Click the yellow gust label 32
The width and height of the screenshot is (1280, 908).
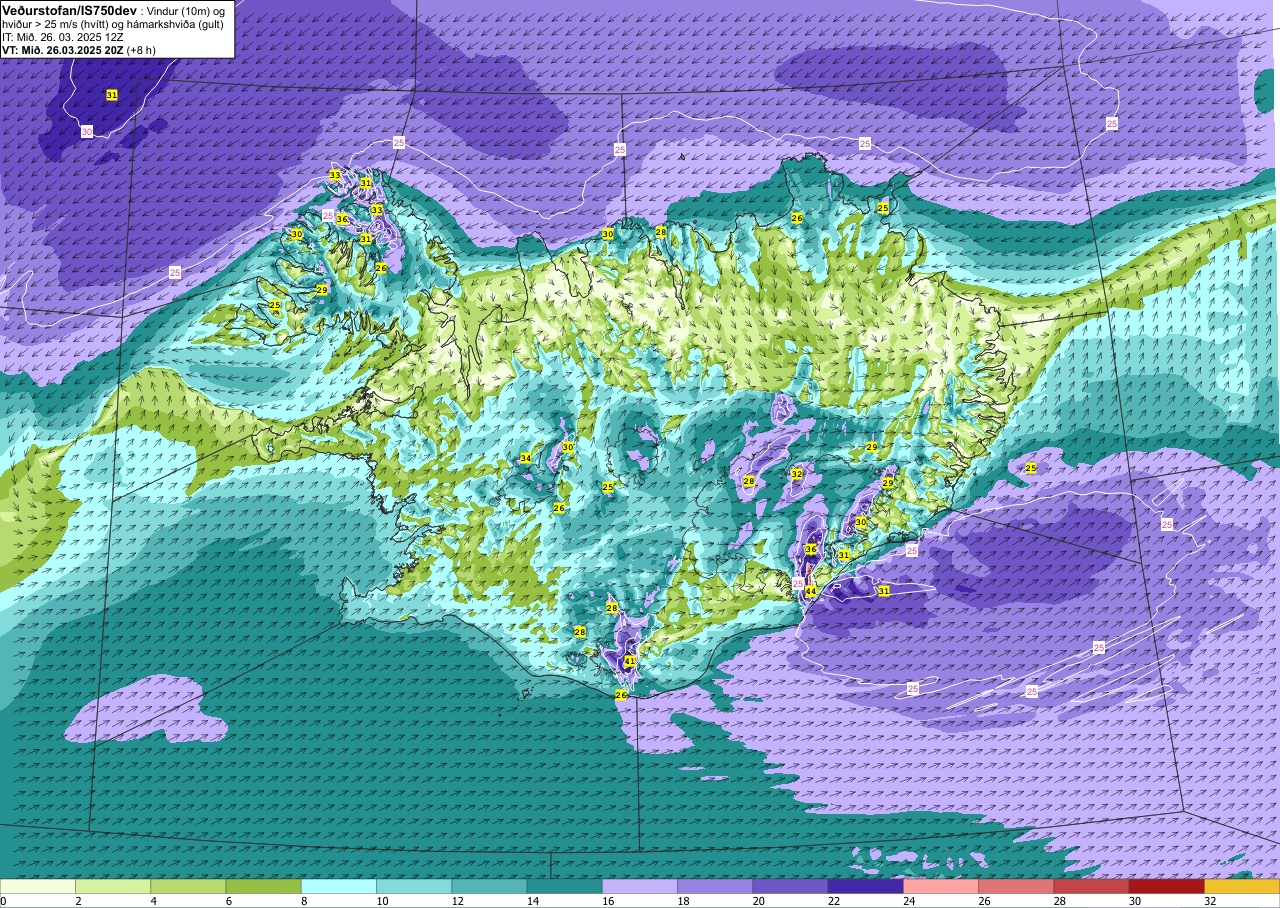pos(797,474)
